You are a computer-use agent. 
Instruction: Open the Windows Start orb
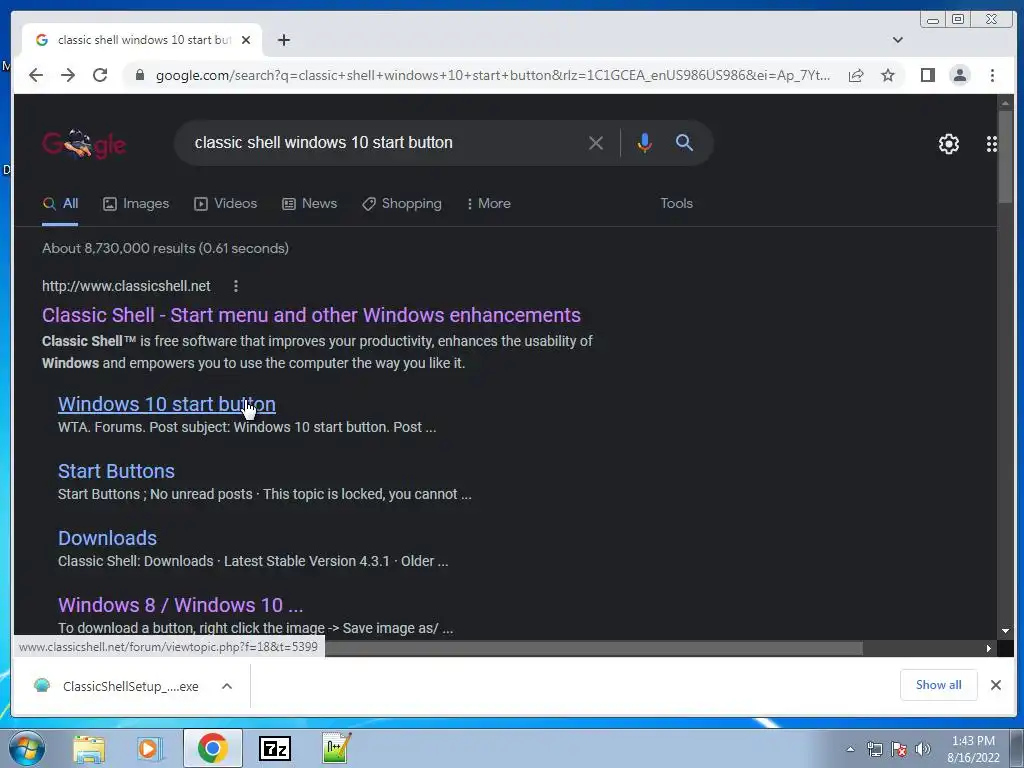[x=26, y=748]
